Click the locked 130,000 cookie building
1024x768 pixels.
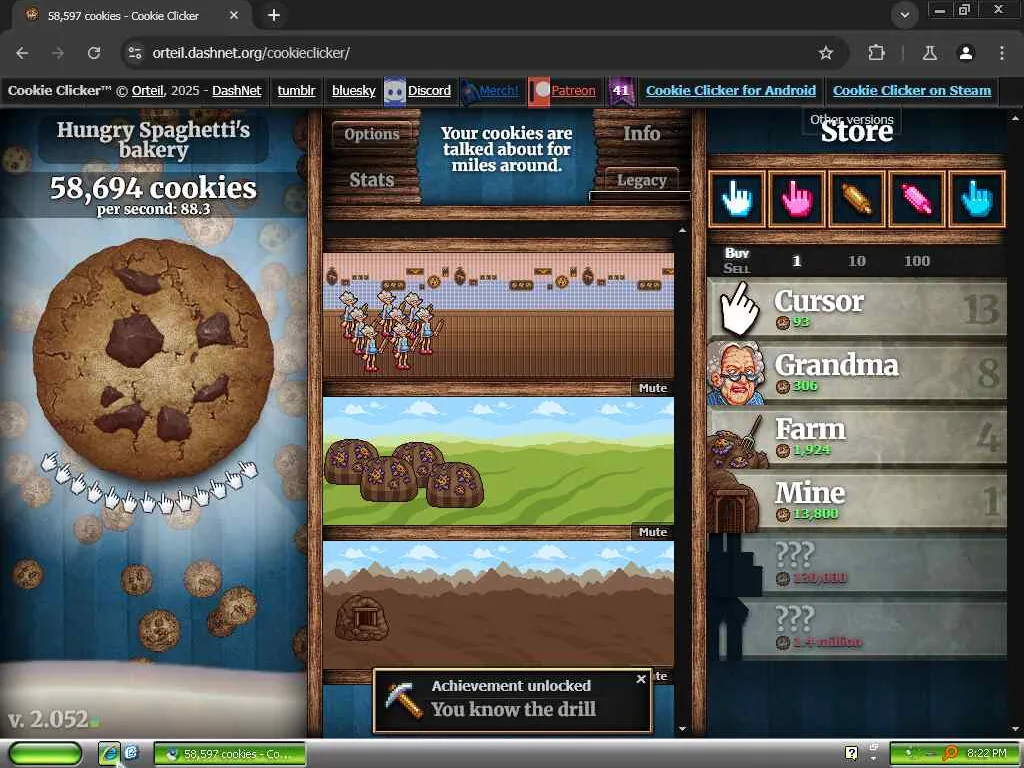click(857, 564)
